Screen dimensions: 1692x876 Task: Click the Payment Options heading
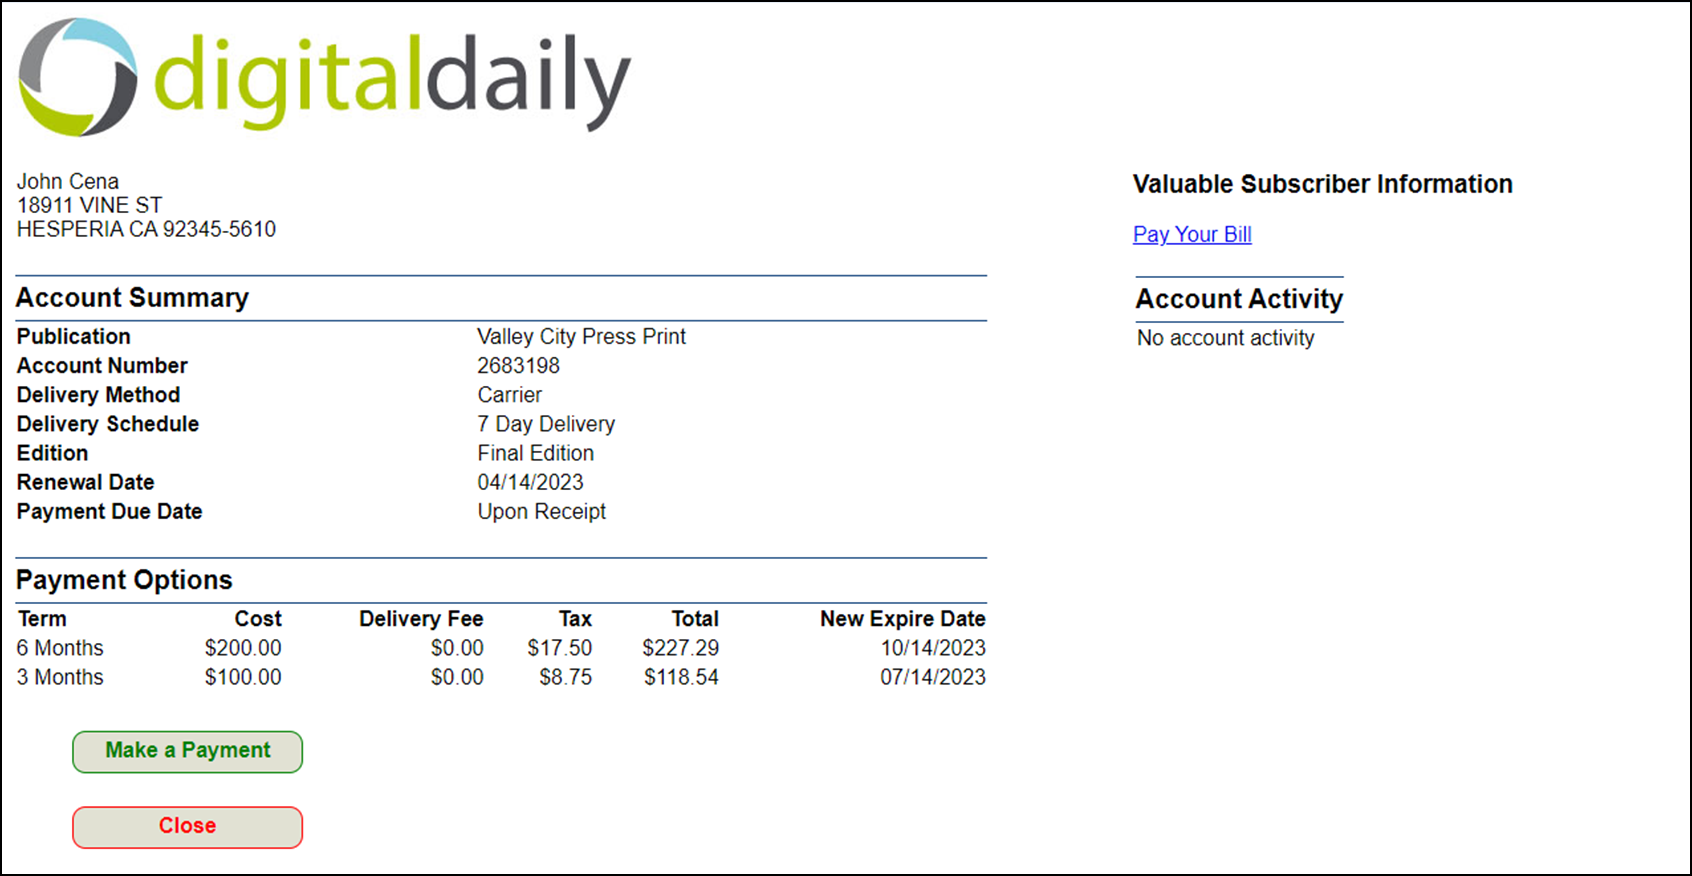point(124,580)
